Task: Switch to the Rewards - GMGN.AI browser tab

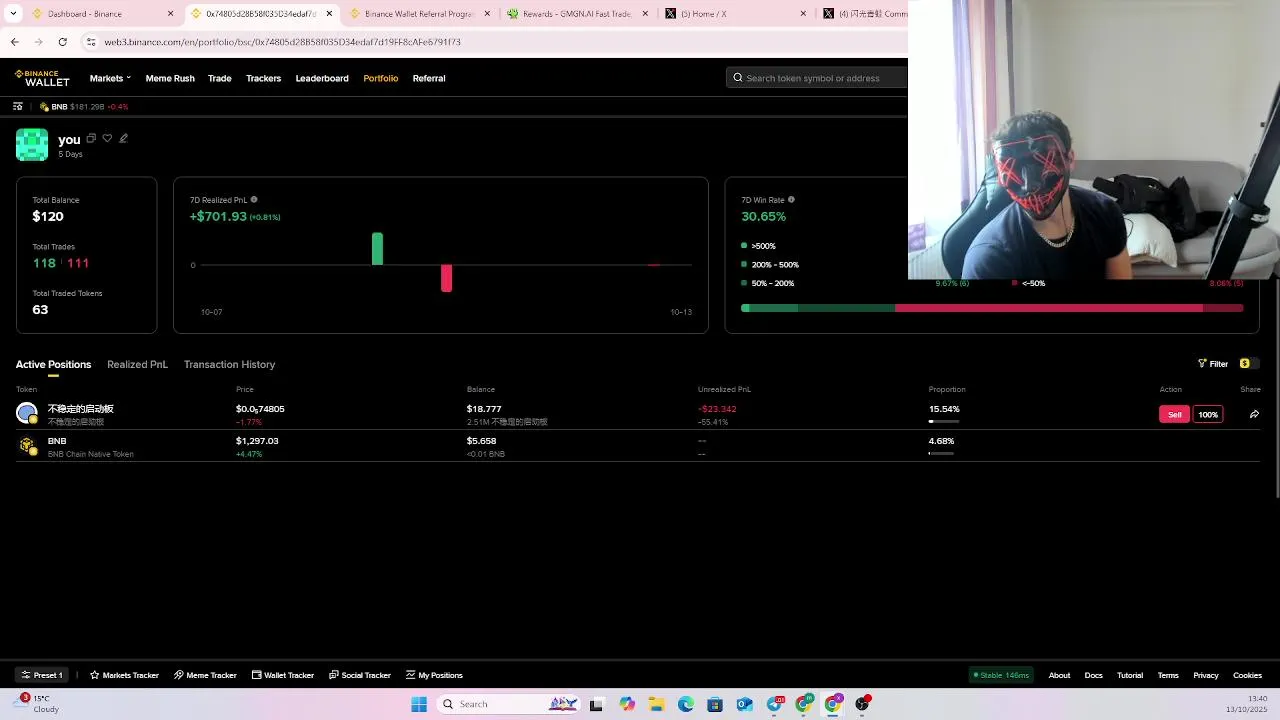Action: (x=577, y=14)
